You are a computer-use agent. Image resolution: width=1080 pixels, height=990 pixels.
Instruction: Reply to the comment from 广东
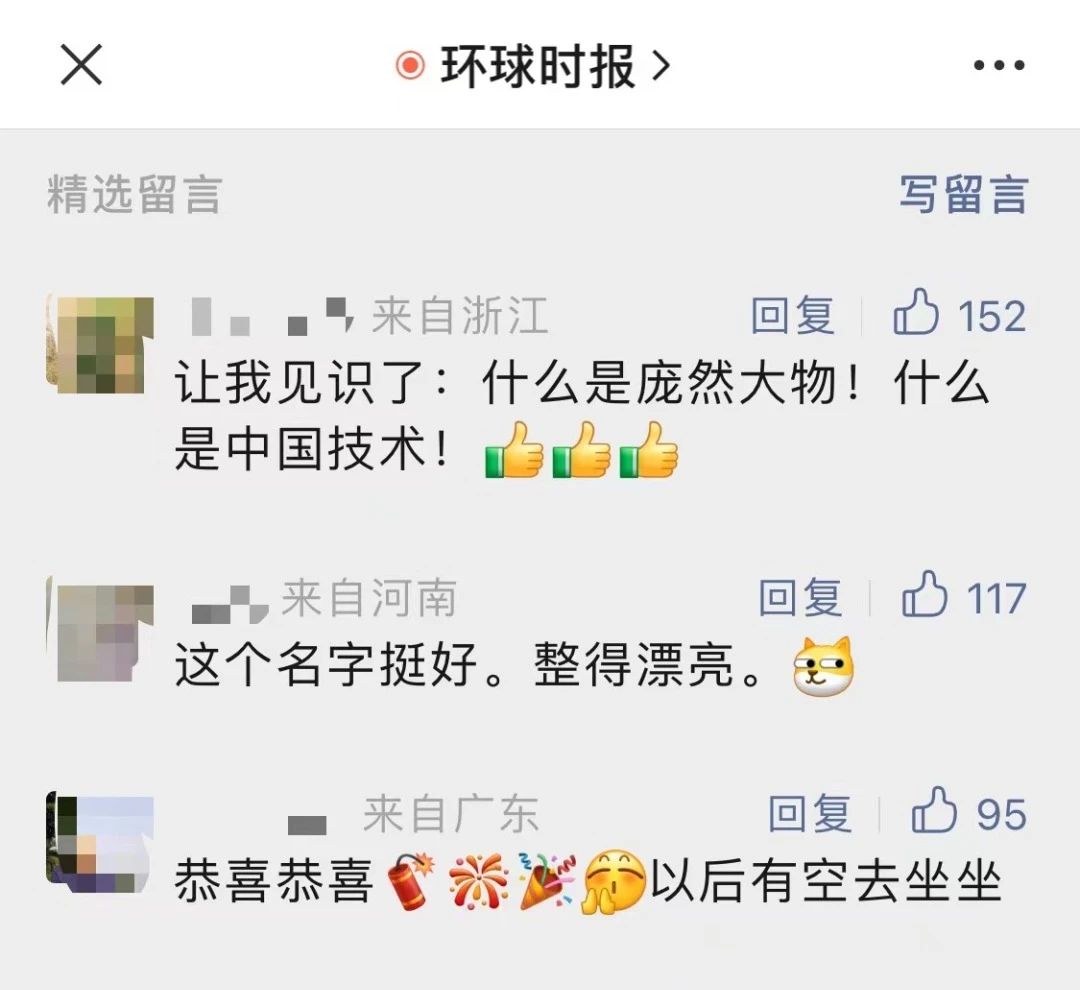(x=810, y=813)
